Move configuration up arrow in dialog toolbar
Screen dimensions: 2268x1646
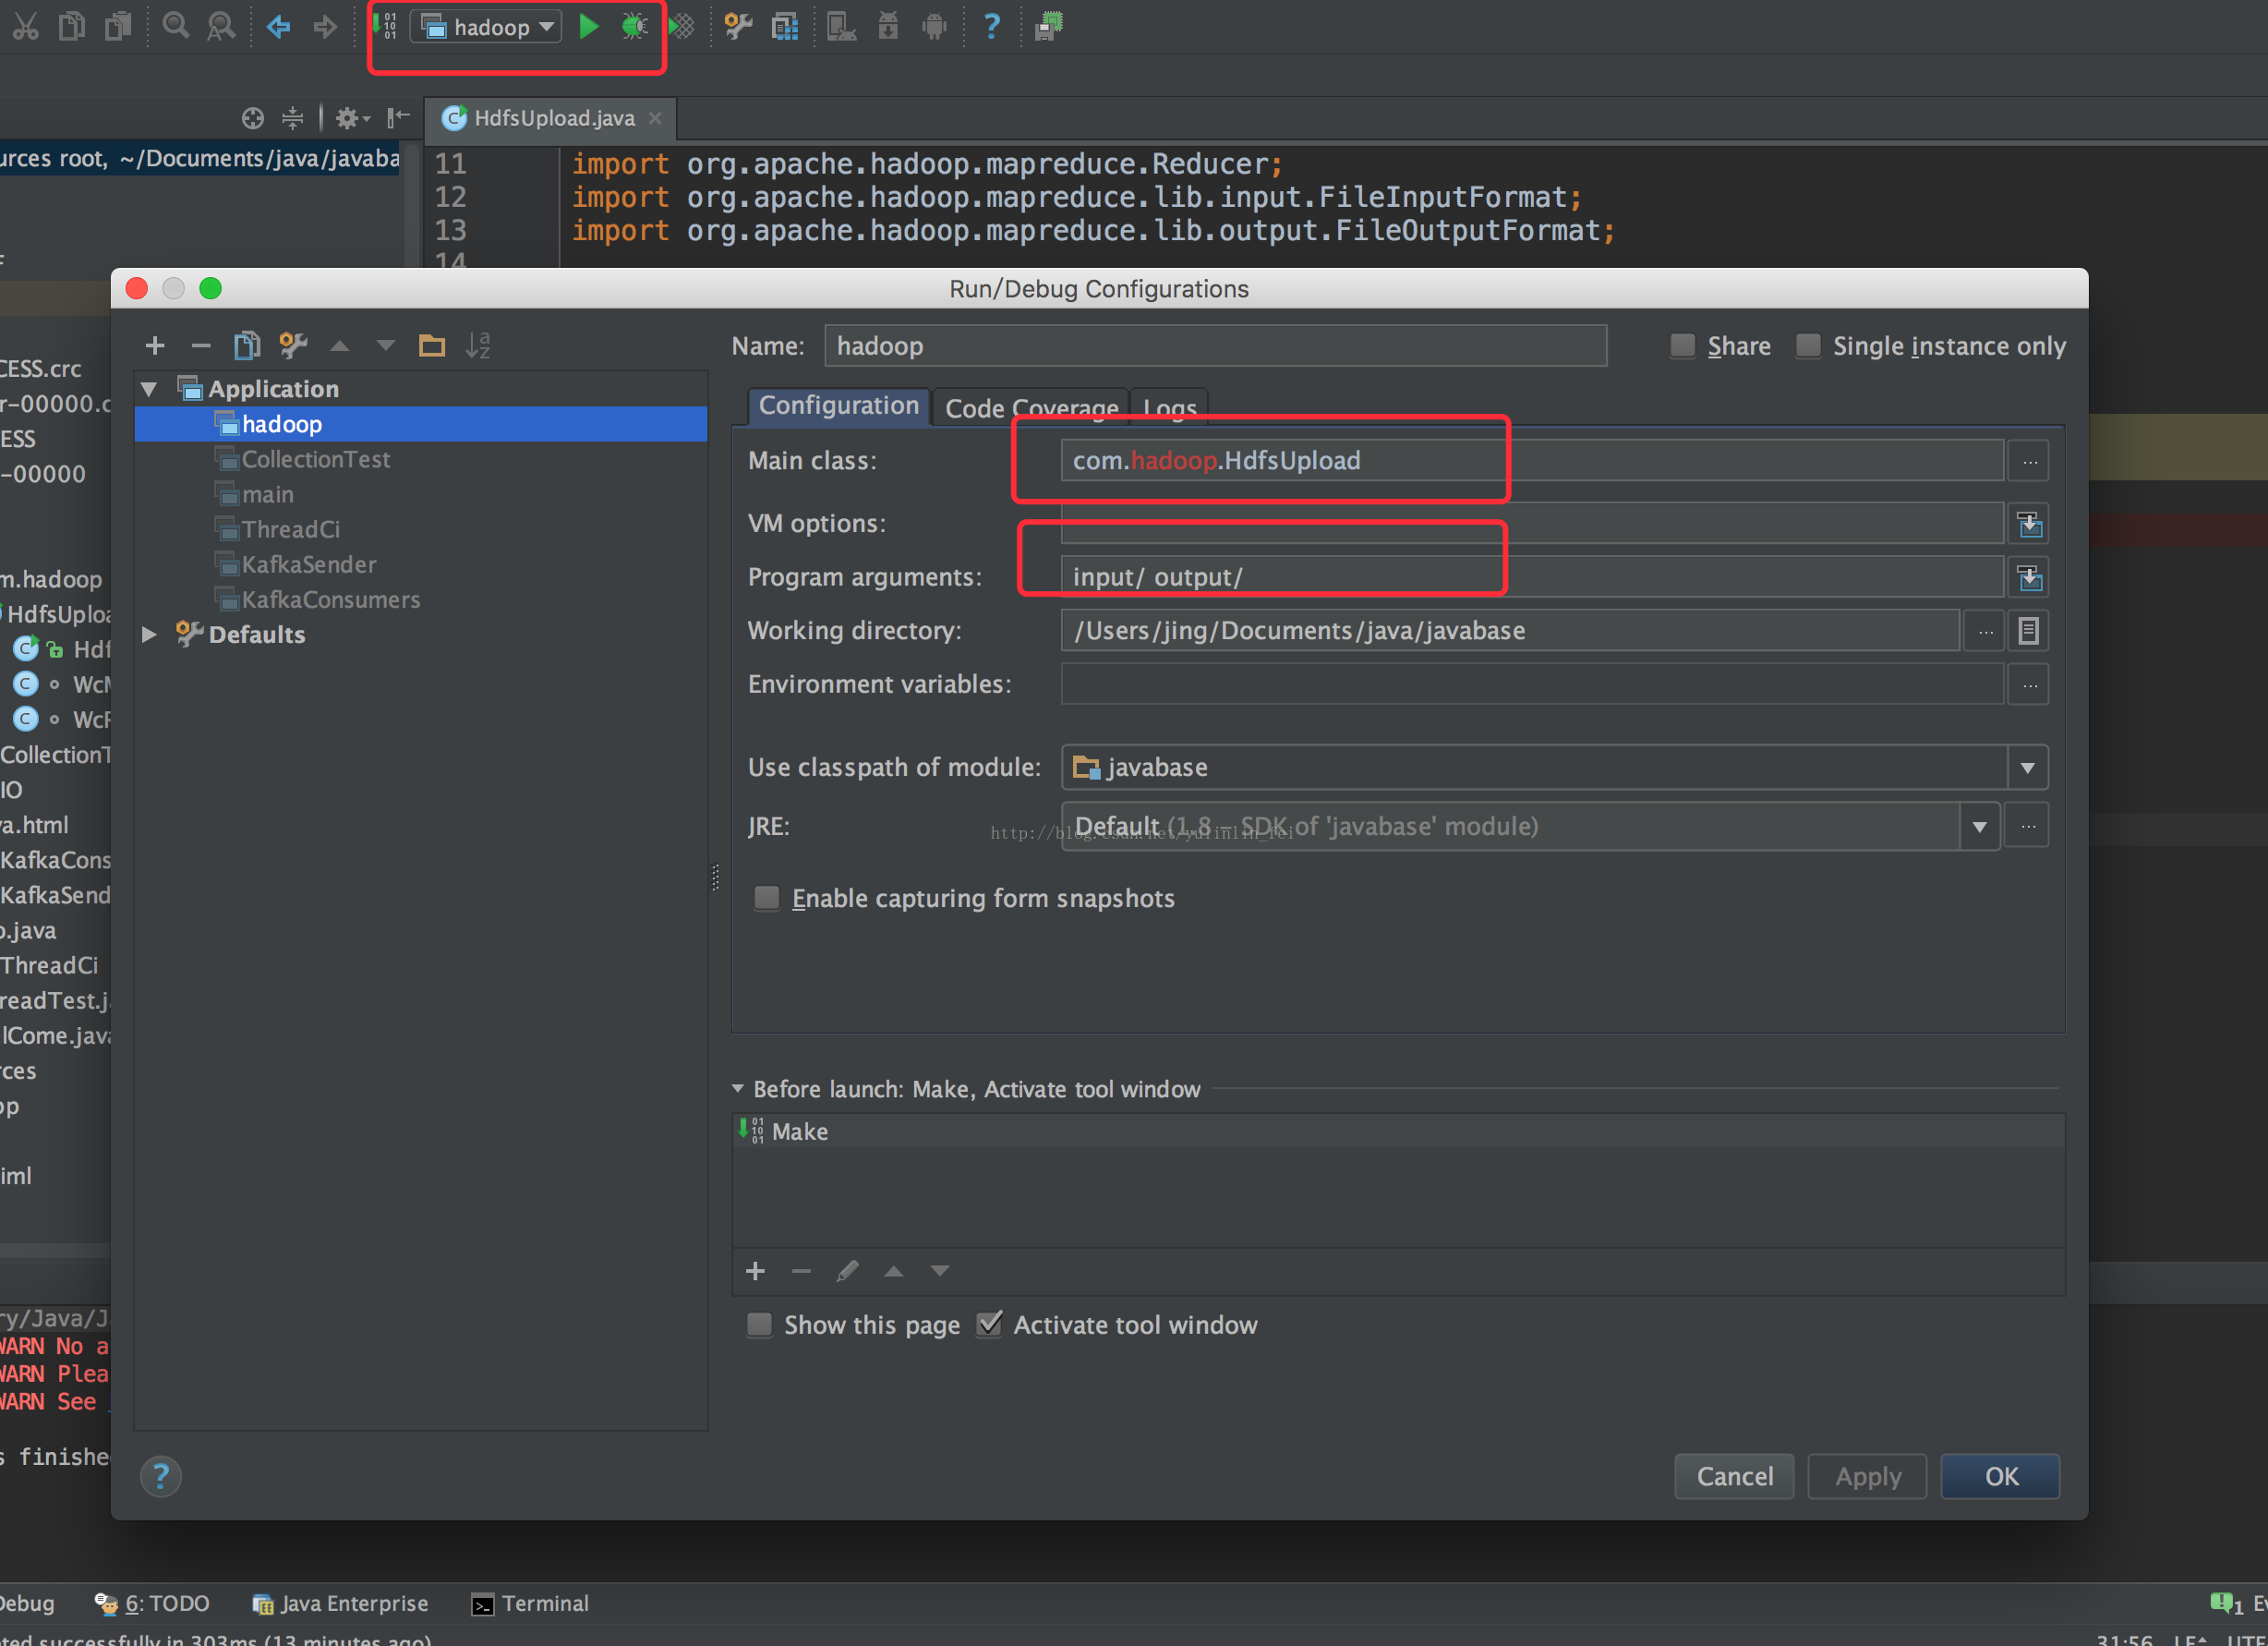click(340, 346)
